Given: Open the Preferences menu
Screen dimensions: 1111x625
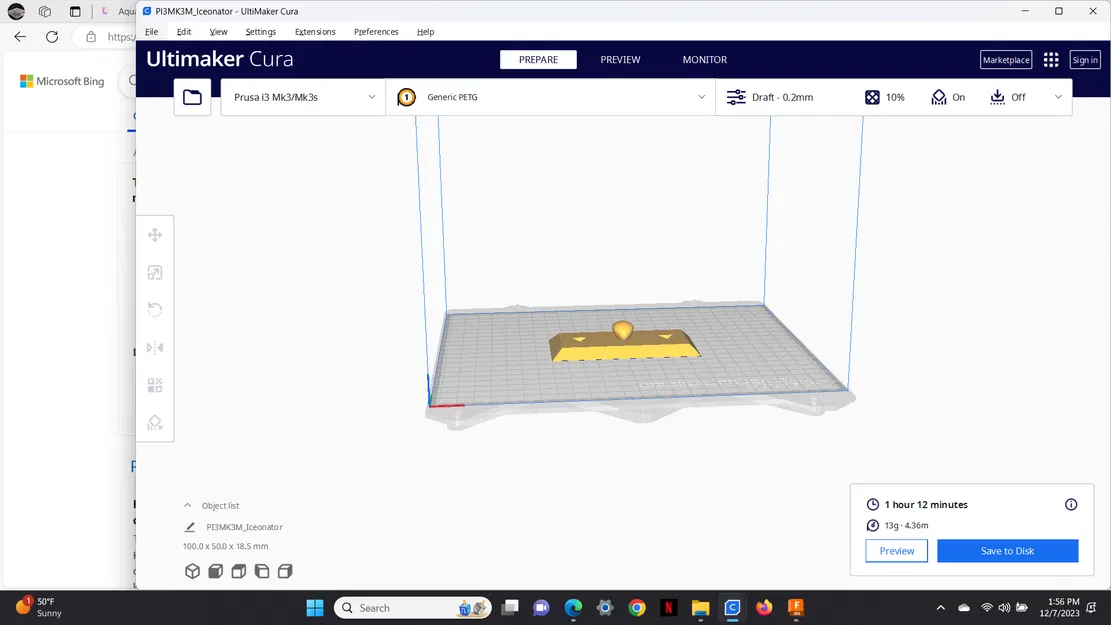Looking at the screenshot, I should (x=376, y=32).
